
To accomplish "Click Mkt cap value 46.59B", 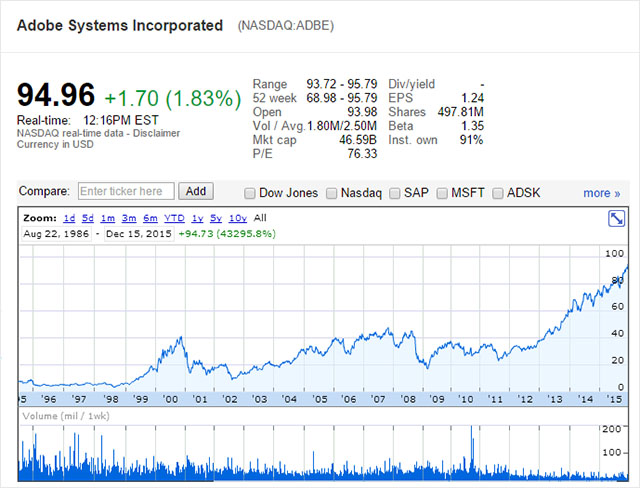I will point(358,140).
